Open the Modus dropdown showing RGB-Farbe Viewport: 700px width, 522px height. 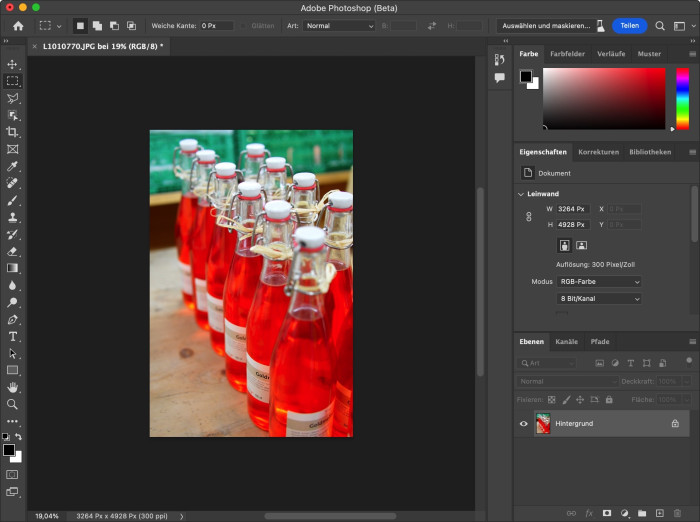point(599,282)
